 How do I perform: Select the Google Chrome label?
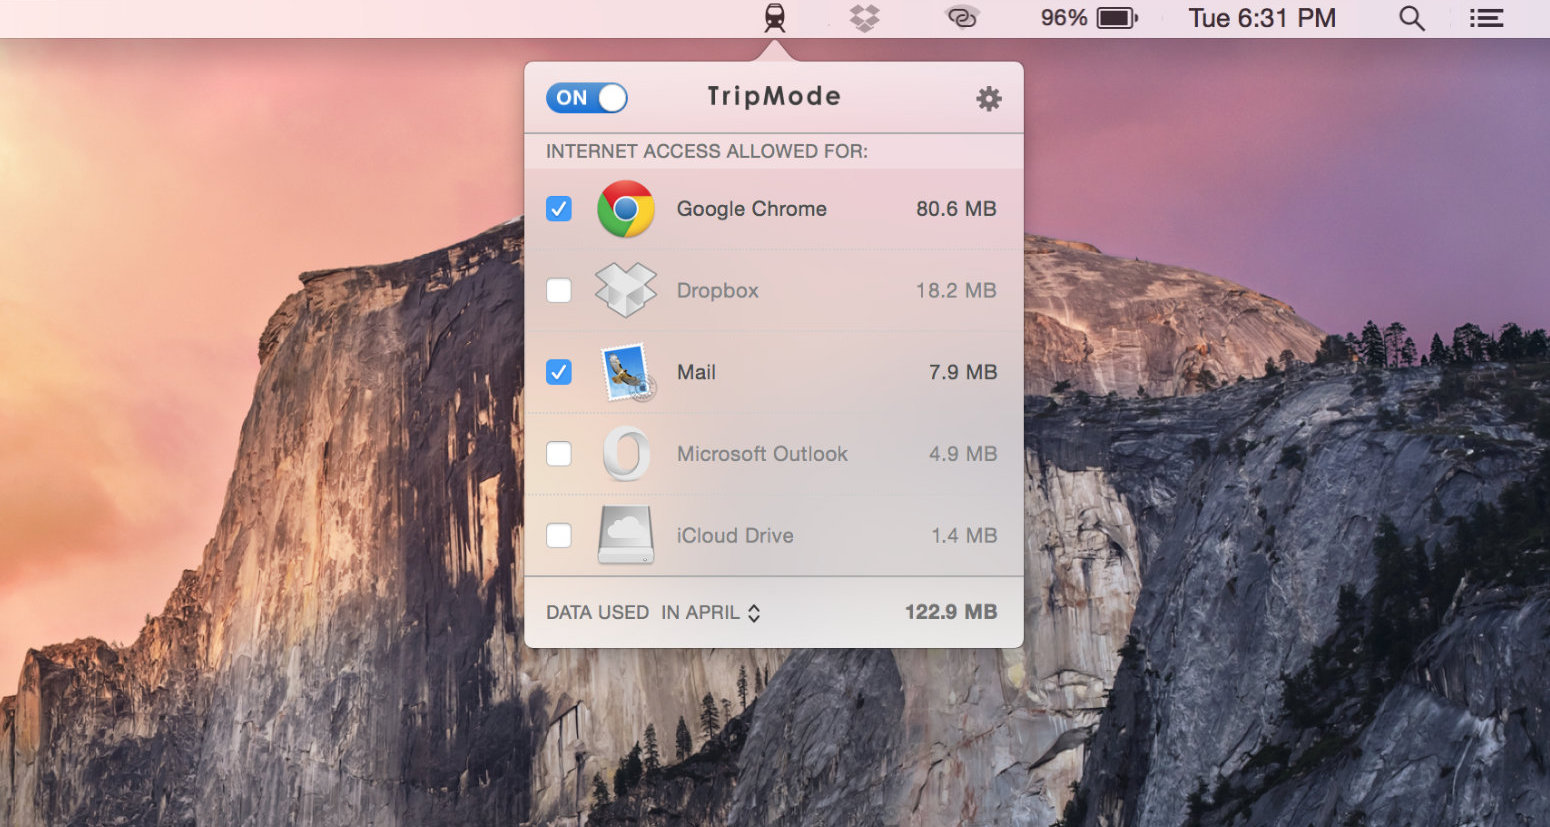[x=752, y=209]
